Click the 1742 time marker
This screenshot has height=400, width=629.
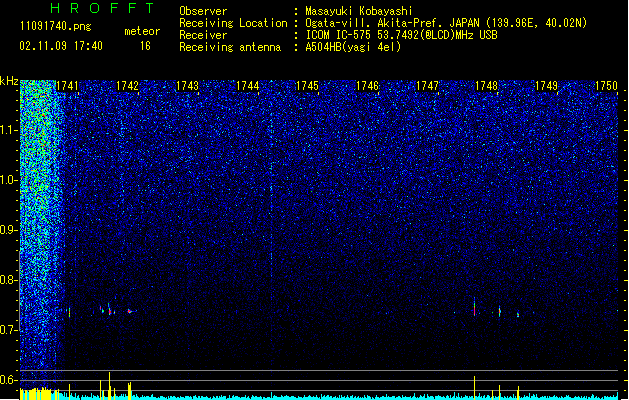point(127,86)
